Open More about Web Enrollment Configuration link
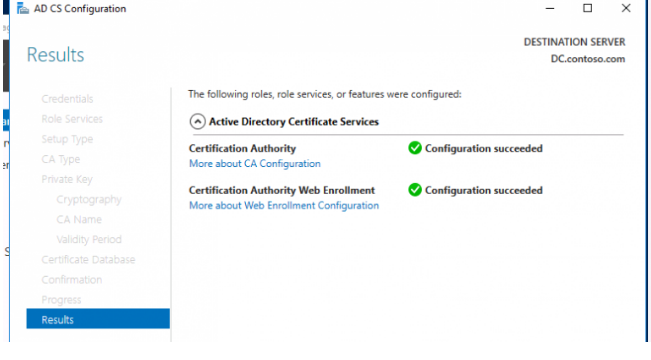 (284, 206)
